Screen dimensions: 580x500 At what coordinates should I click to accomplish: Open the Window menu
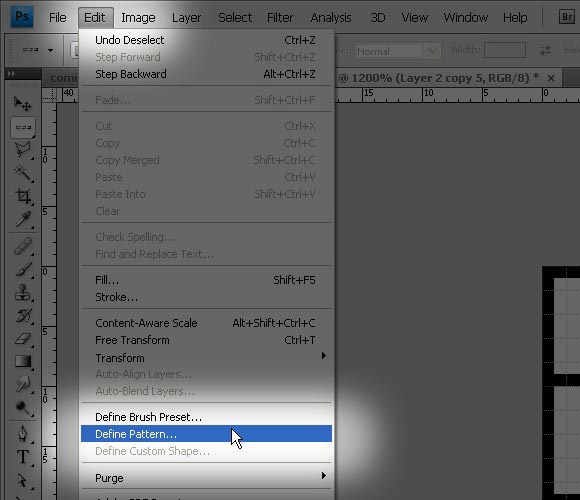pyautogui.click(x=466, y=17)
